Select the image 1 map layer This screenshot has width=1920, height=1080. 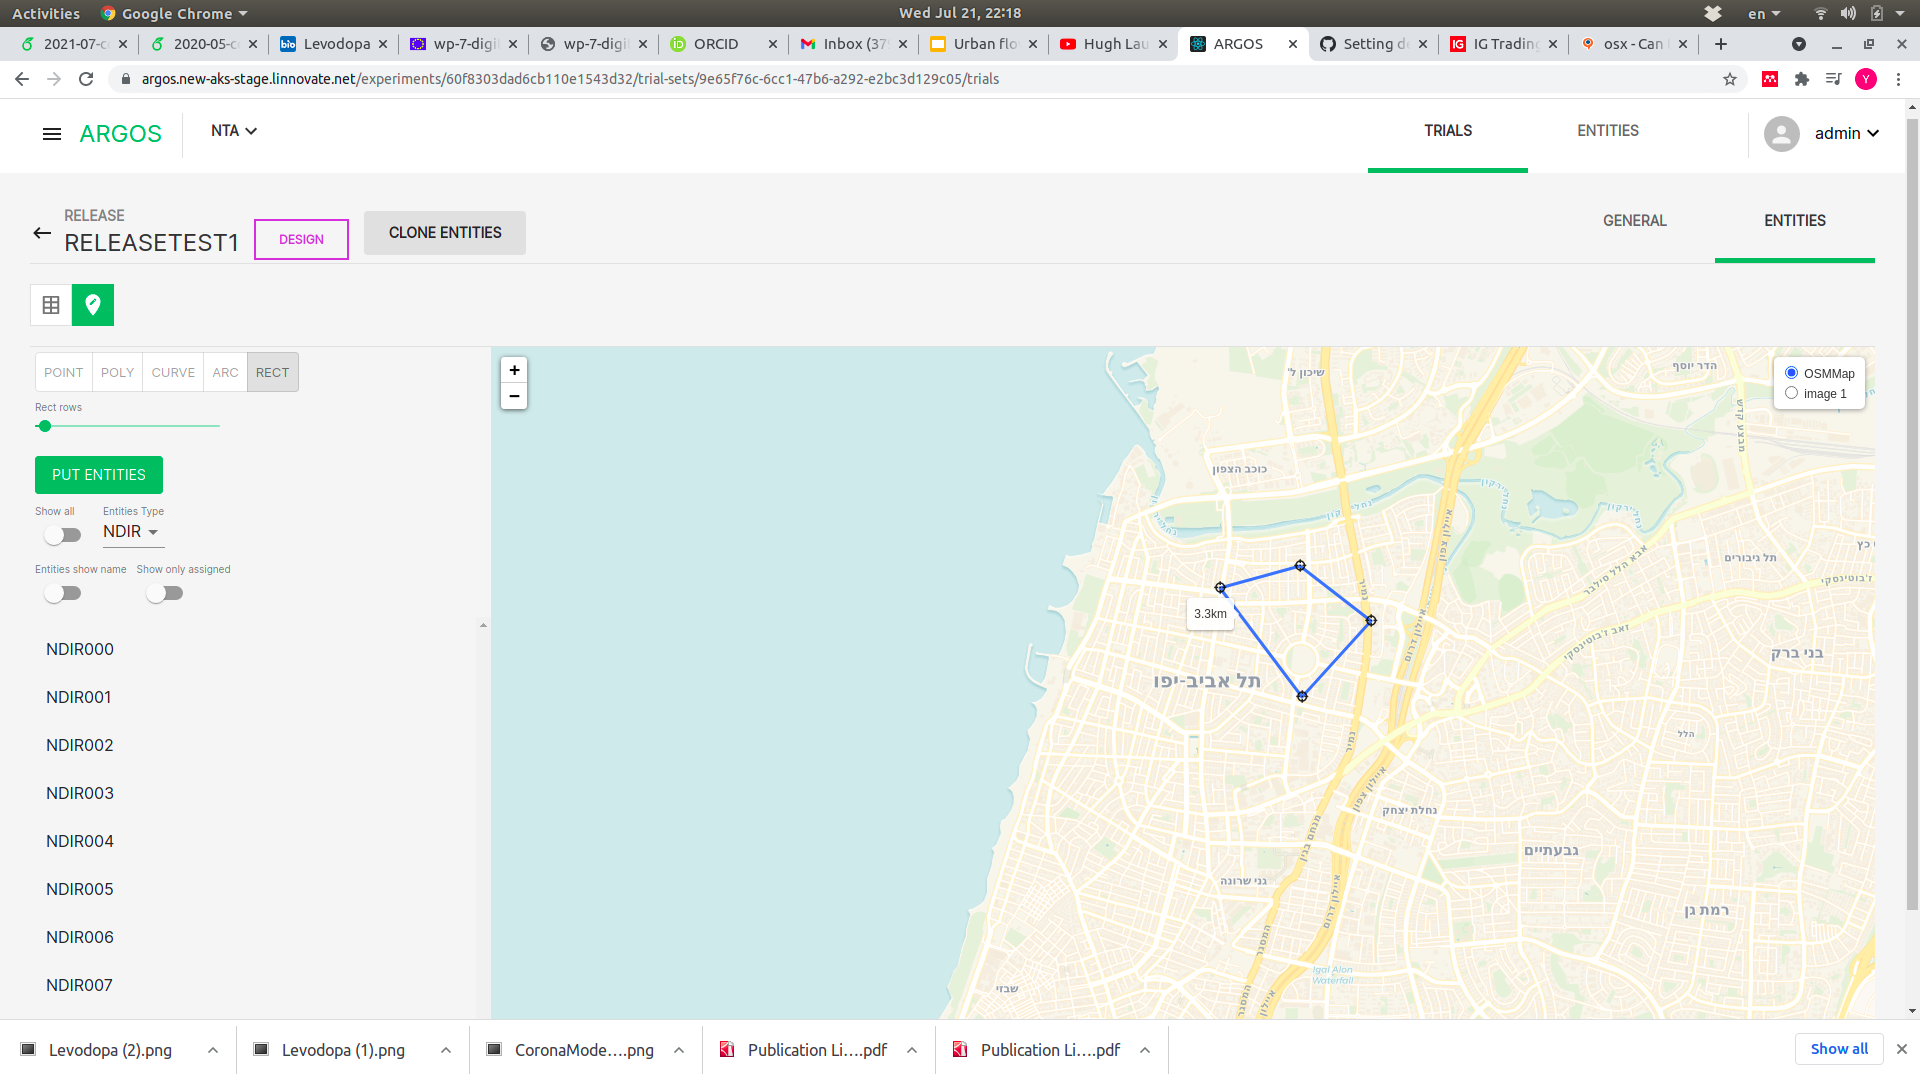click(x=1791, y=393)
